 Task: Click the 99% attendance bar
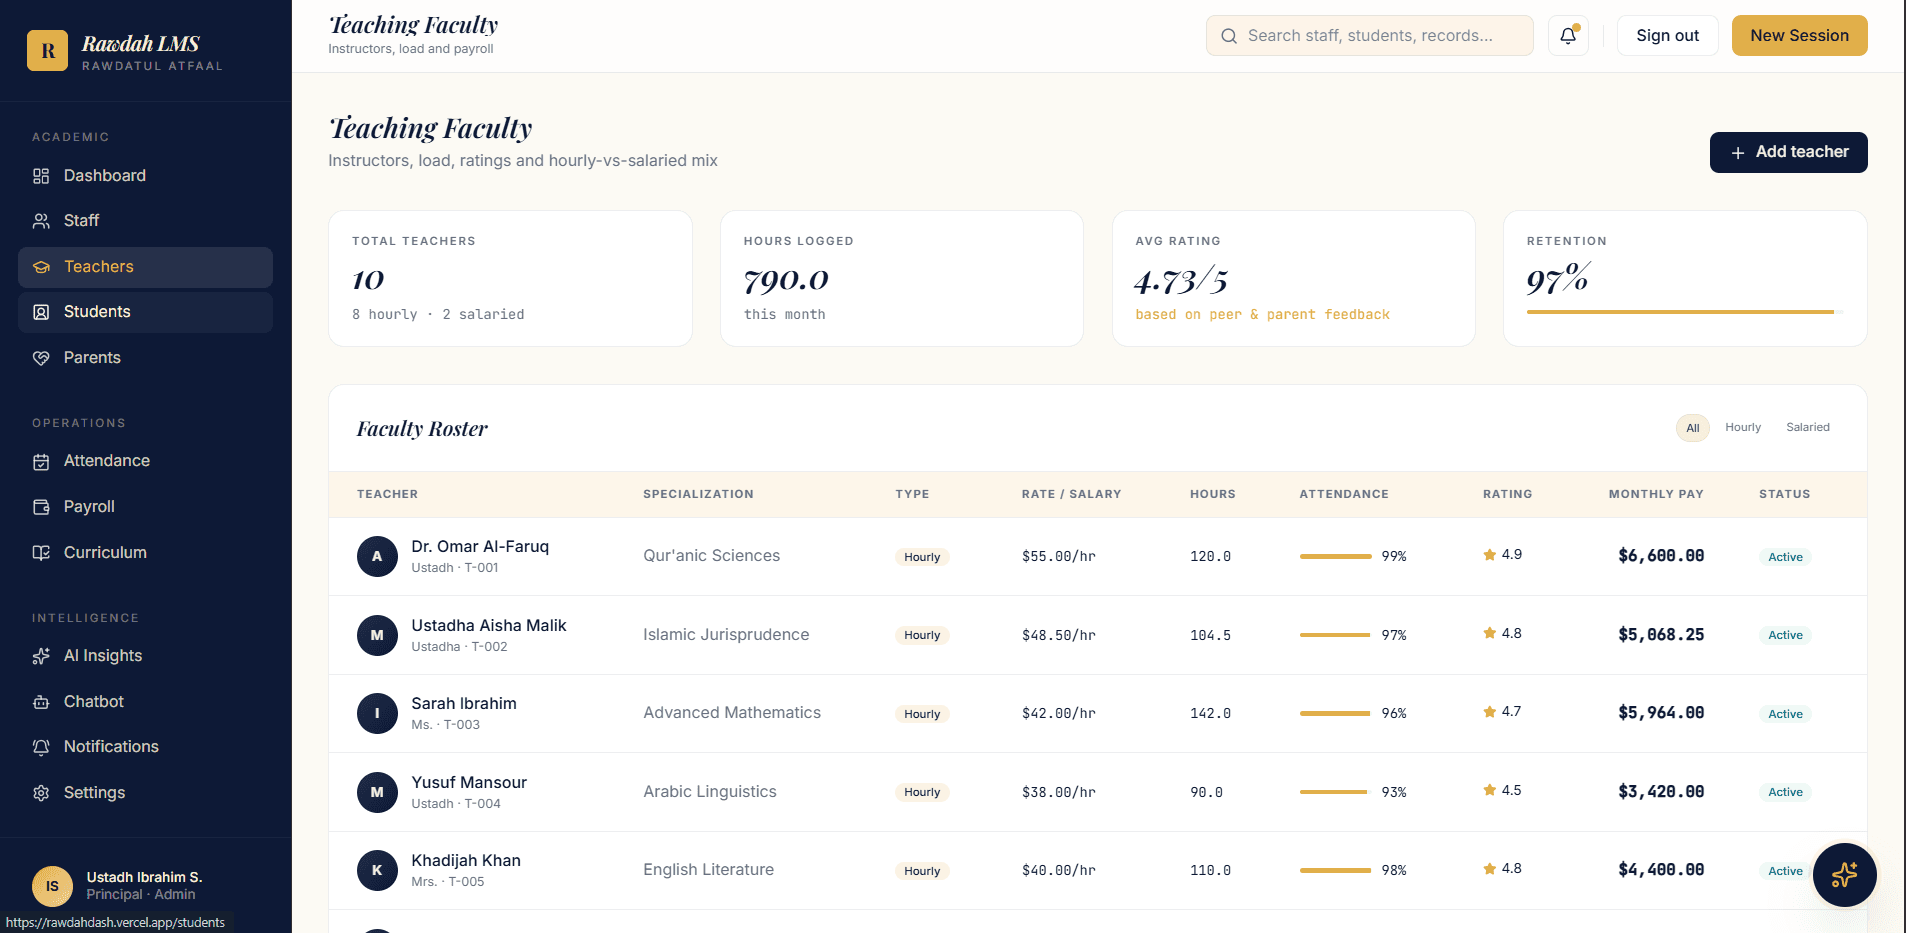pyautogui.click(x=1336, y=556)
